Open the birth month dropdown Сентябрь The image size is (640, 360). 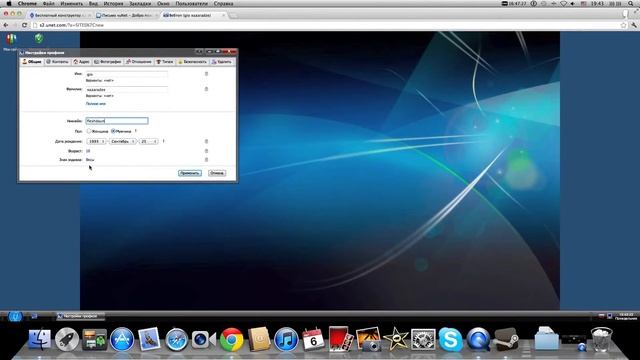pos(122,141)
